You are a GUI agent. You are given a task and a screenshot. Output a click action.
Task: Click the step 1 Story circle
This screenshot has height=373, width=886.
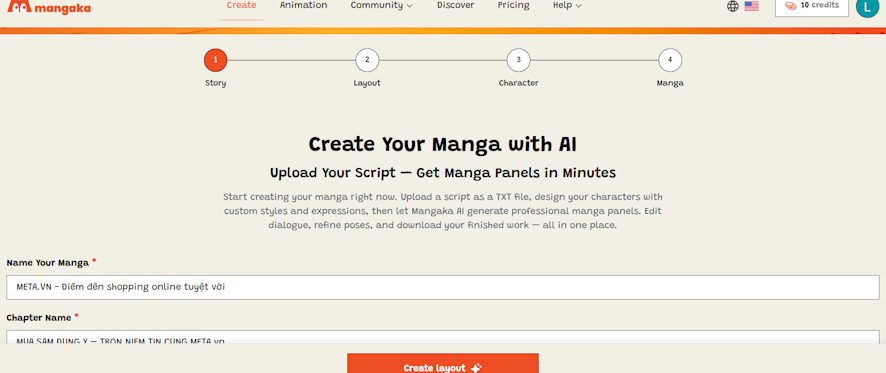point(215,60)
